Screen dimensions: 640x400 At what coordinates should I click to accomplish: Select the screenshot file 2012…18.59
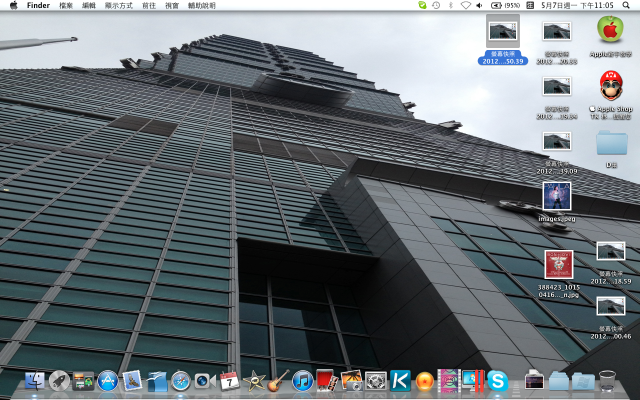point(611,262)
